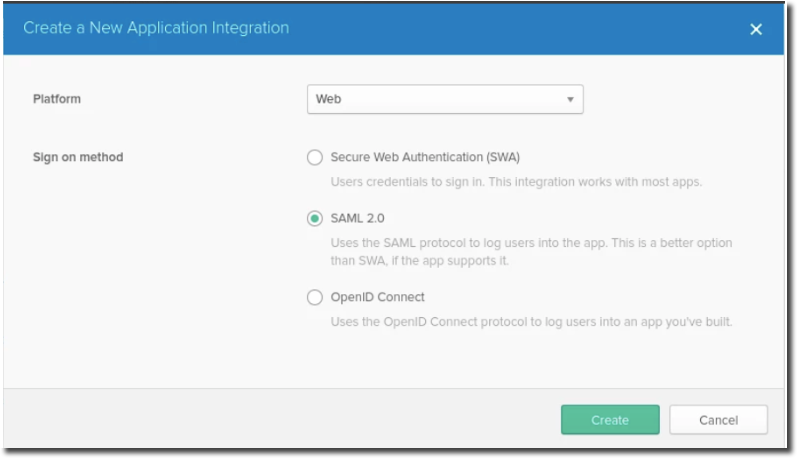Viewport: 797px width, 458px height.
Task: Click the 'Platform' field label
Action: 57,99
